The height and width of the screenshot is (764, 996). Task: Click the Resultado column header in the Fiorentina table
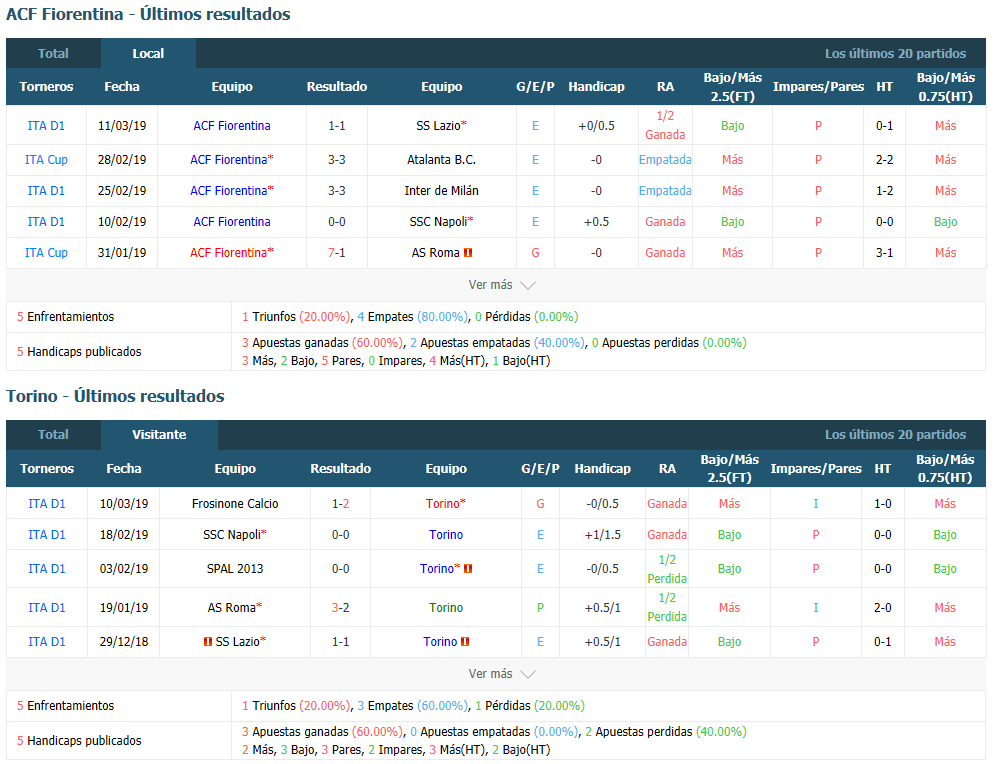tap(337, 87)
